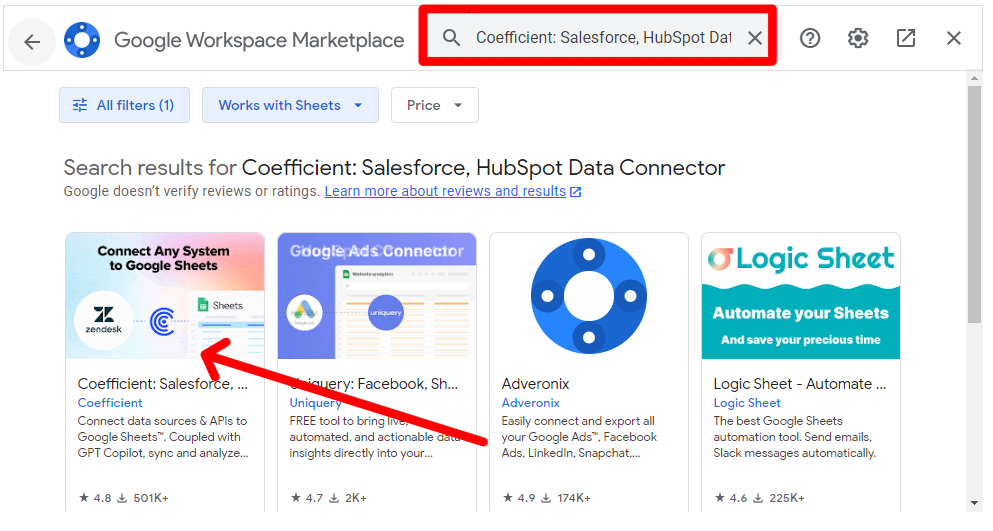993x531 pixels.
Task: Open the Uniquery Google Ads Connector thumbnail
Action: click(x=377, y=296)
